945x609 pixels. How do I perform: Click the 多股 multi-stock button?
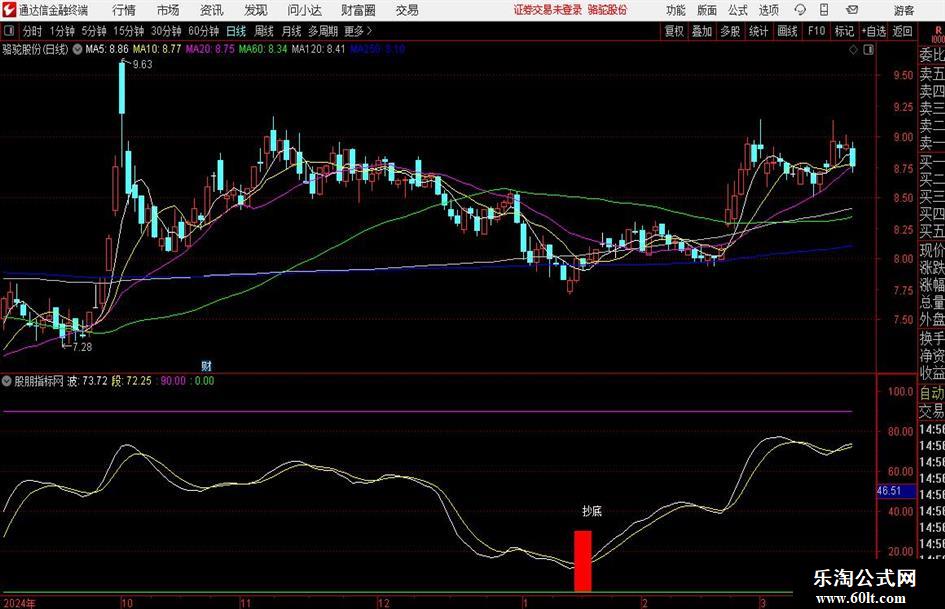click(x=730, y=31)
